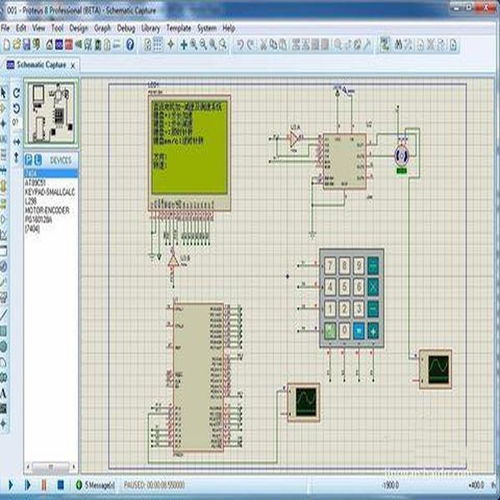Click the Play simulation button
This screenshot has height=500, width=500.
(x=11, y=485)
